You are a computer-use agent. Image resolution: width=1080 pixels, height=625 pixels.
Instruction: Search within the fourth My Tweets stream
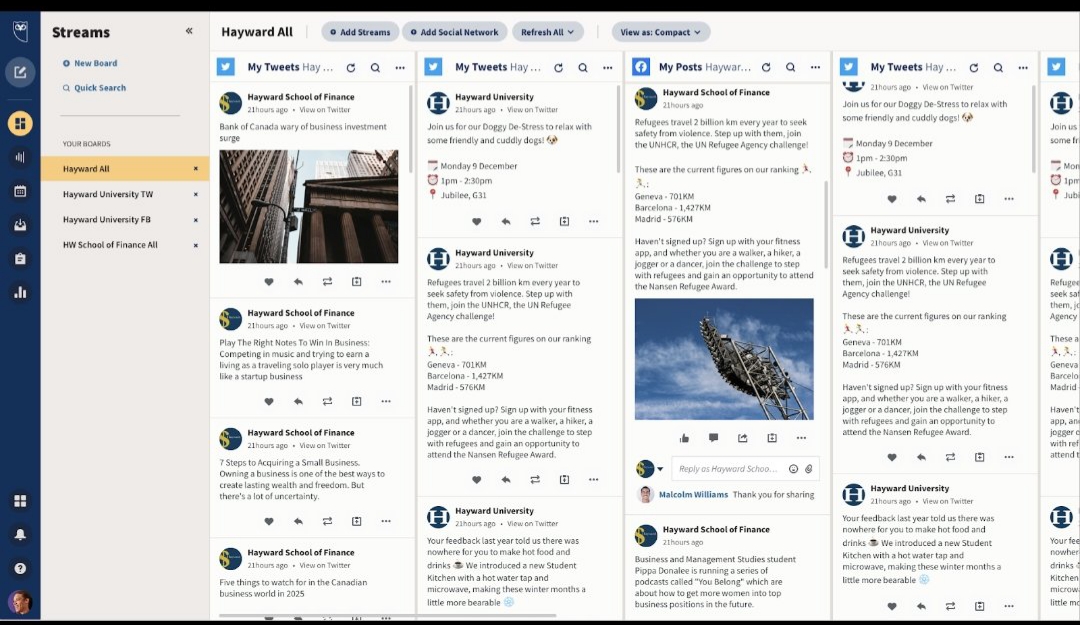pos(998,68)
